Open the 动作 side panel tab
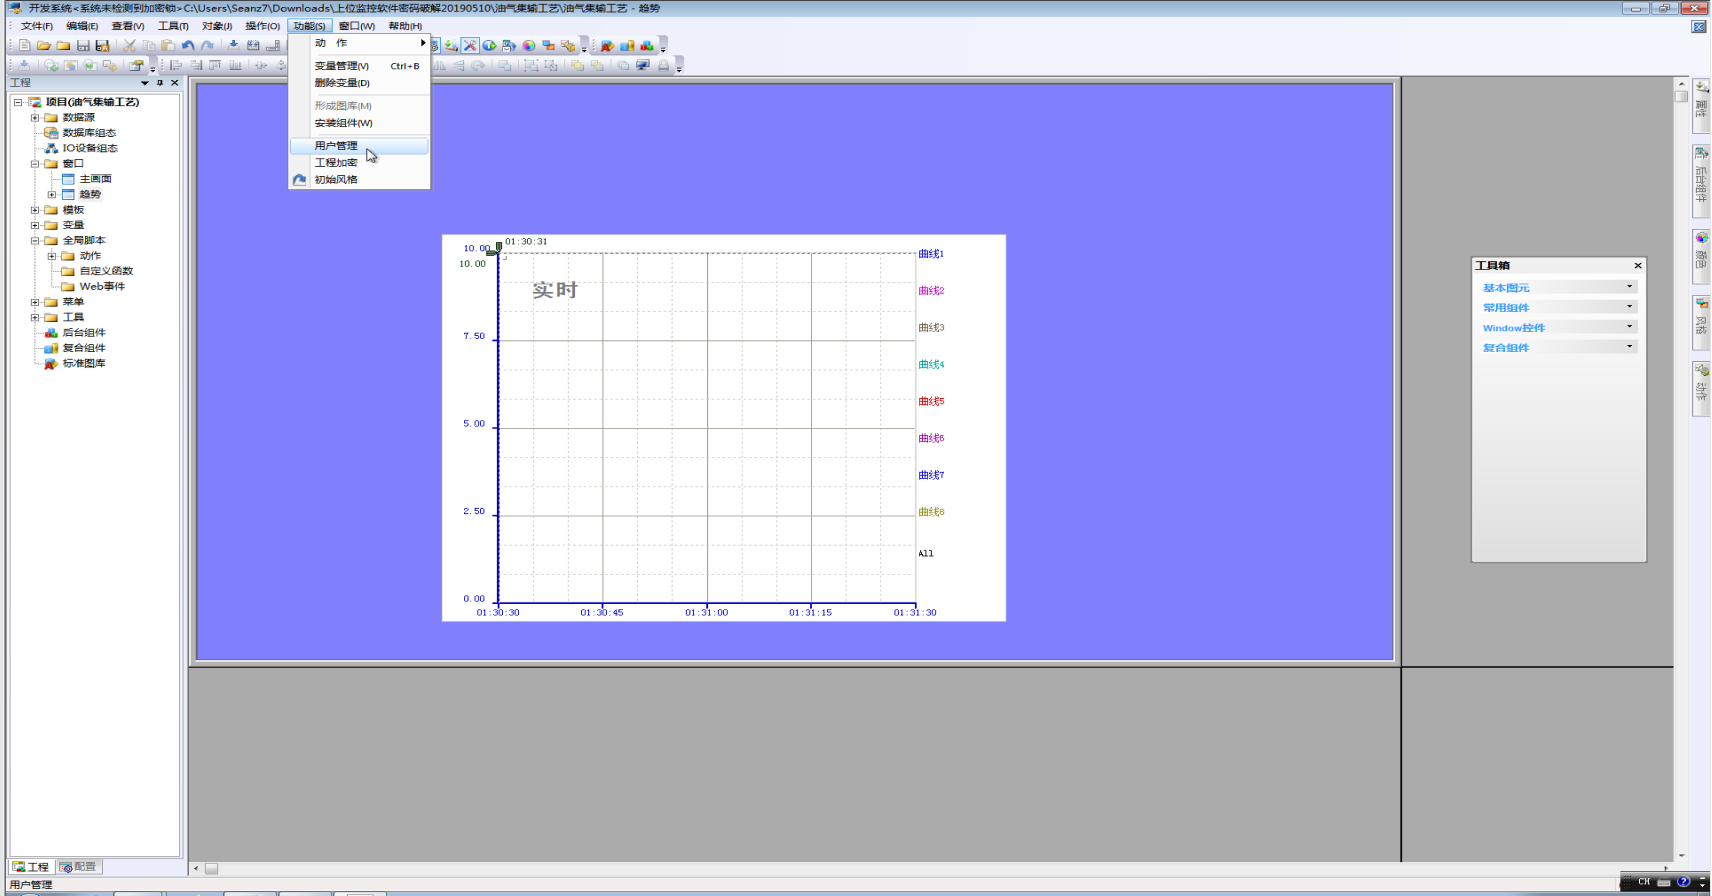Screen dimensions: 1712x896 point(1700,388)
